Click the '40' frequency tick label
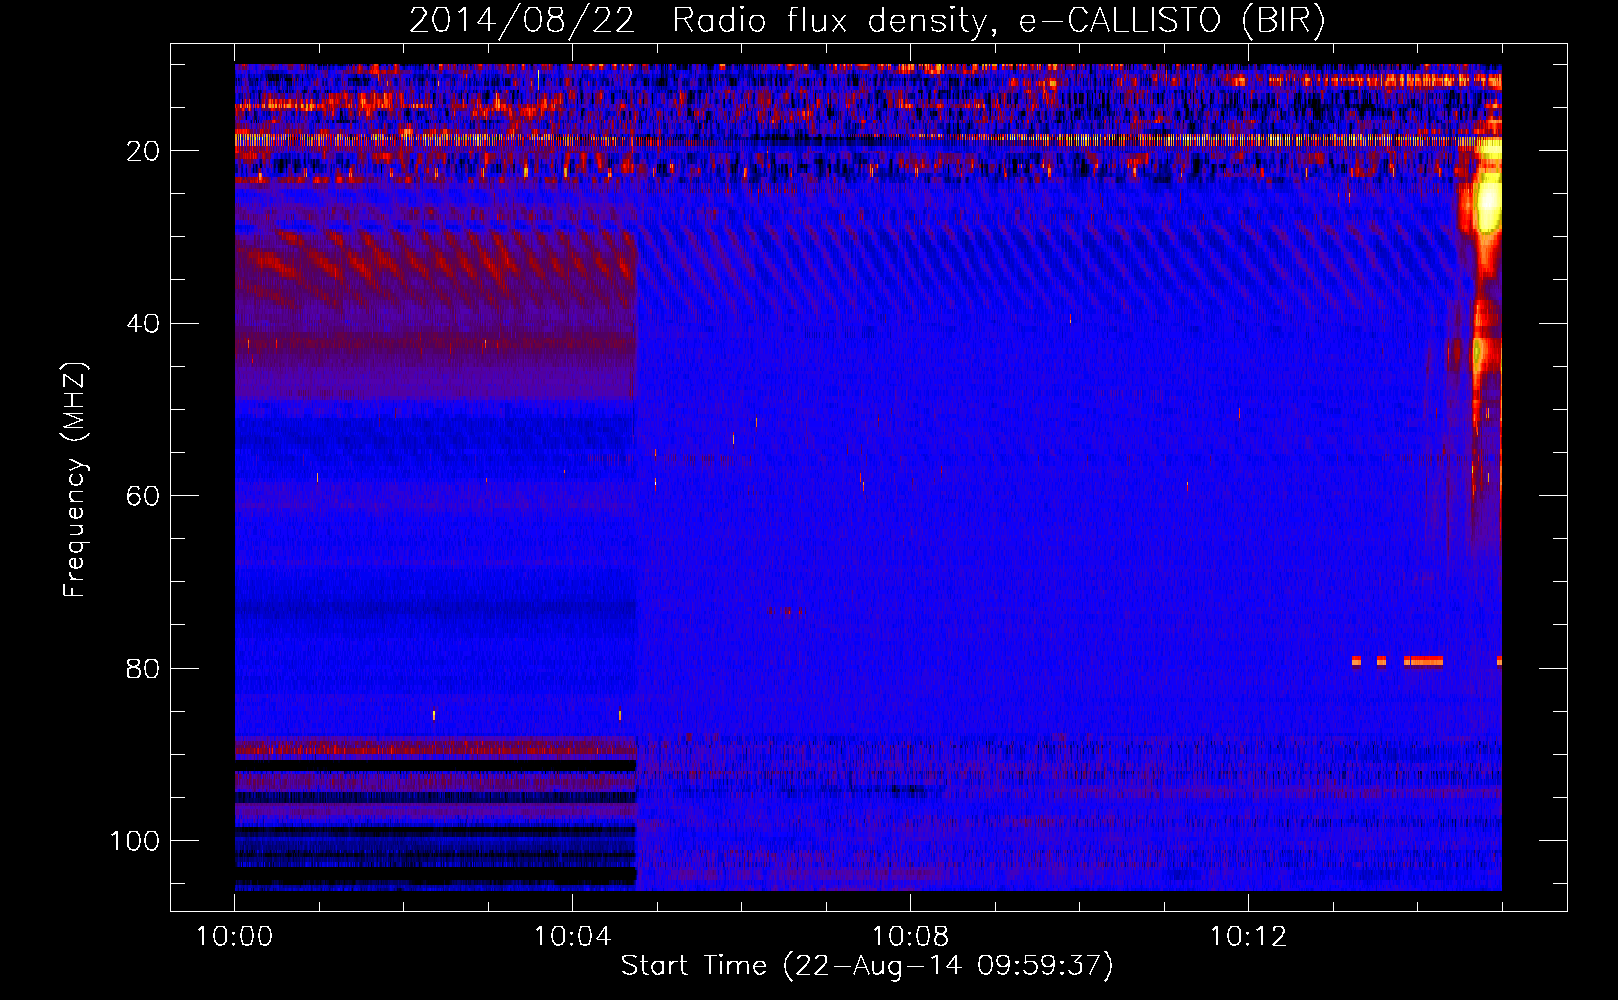The height and width of the screenshot is (1000, 1618). click(143, 324)
